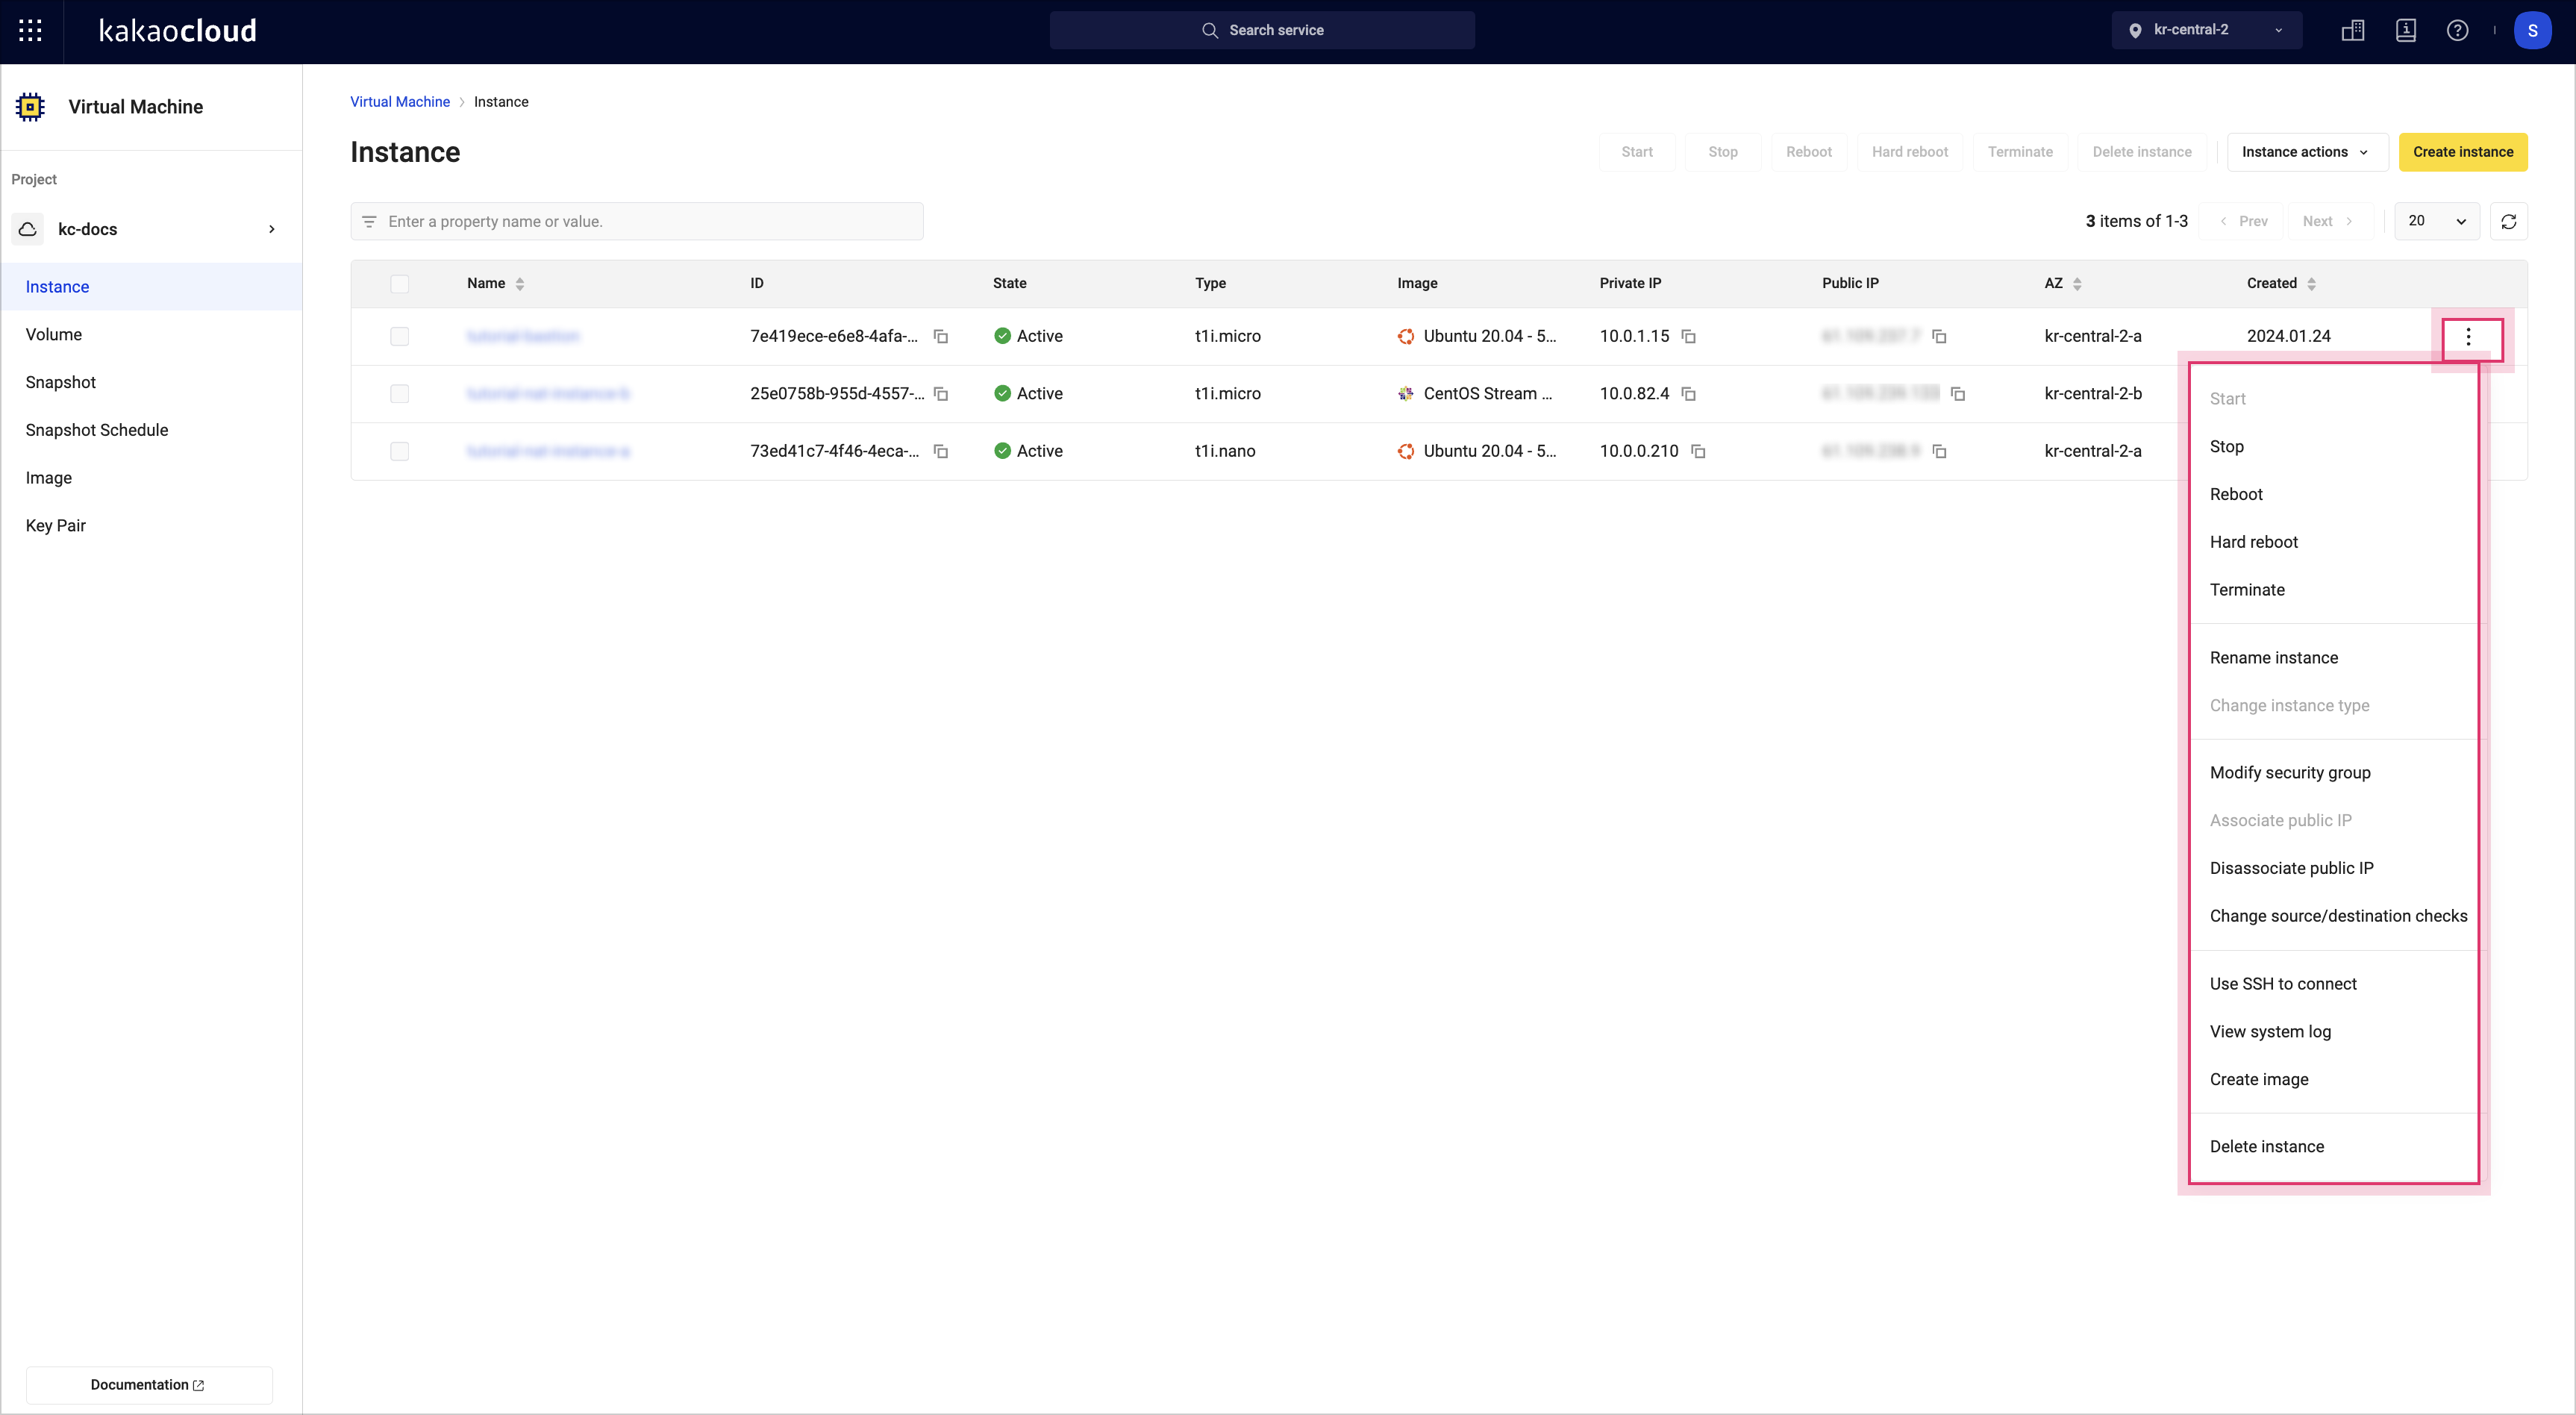
Task: Click the Create instance button
Action: [2463, 152]
